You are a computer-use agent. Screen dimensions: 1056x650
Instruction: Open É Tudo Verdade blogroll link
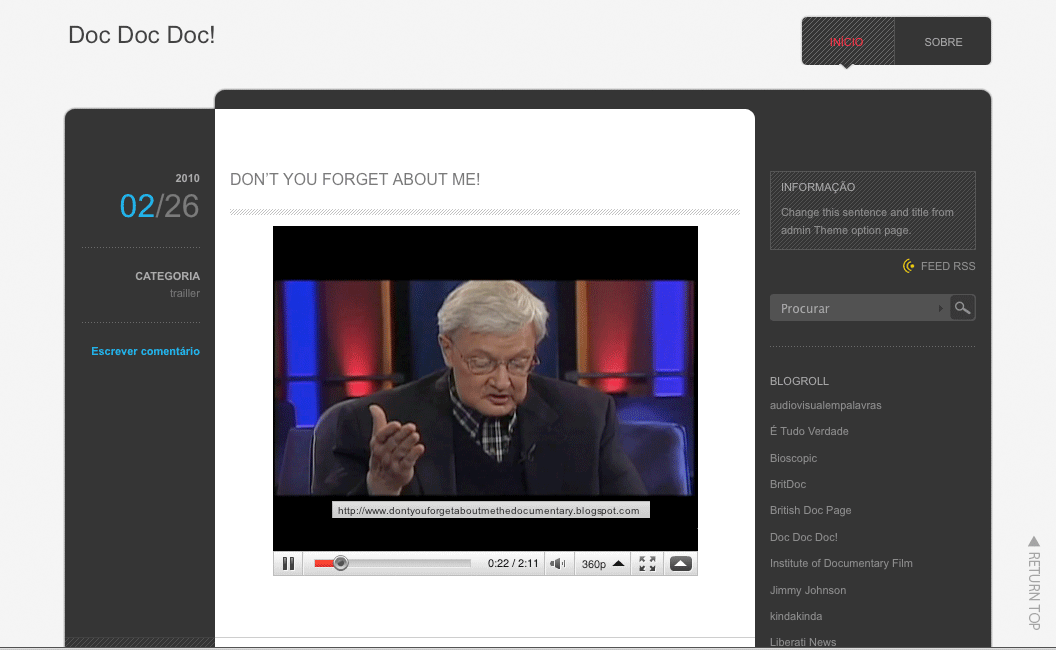(x=809, y=431)
